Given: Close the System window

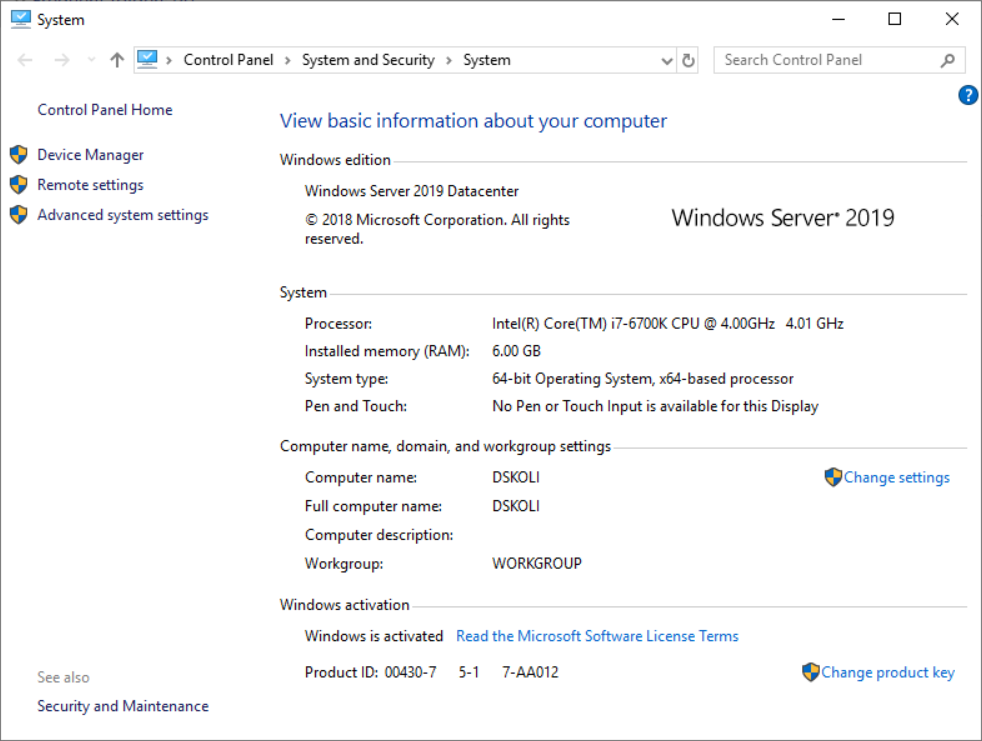Looking at the screenshot, I should click(952, 19).
